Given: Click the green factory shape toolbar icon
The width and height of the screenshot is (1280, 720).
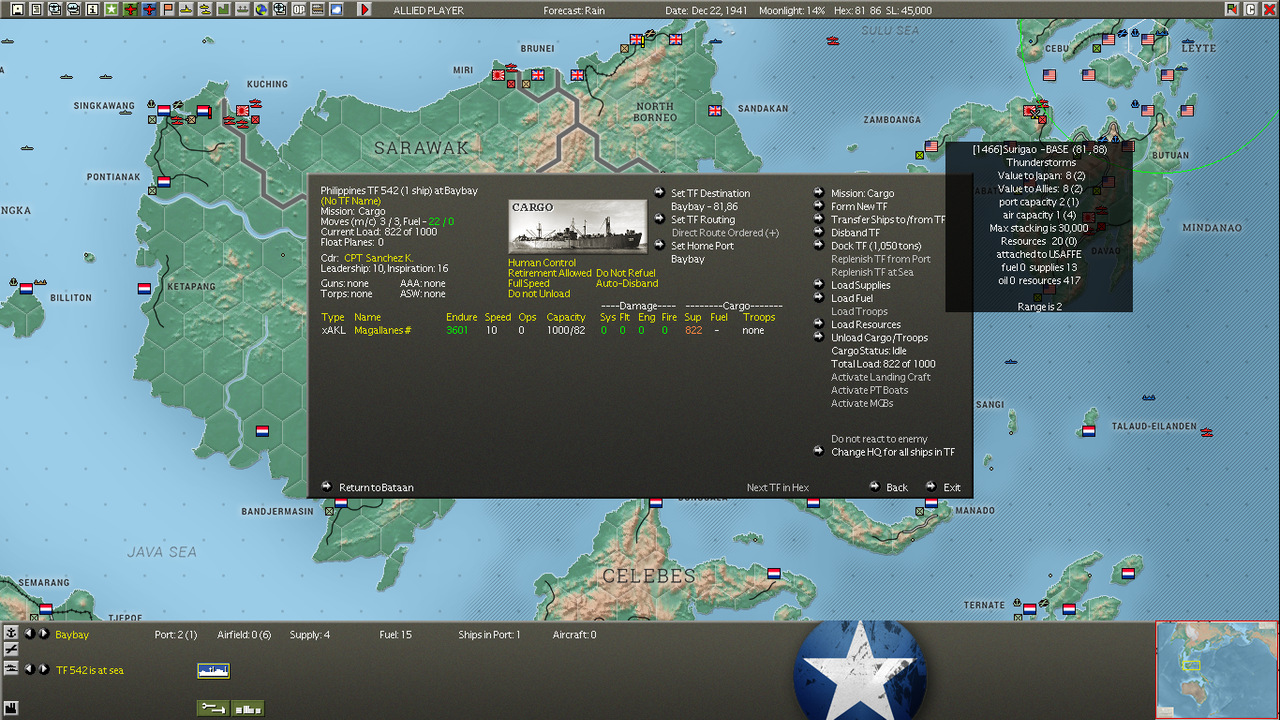Looking at the screenshot, I should click(x=223, y=9).
